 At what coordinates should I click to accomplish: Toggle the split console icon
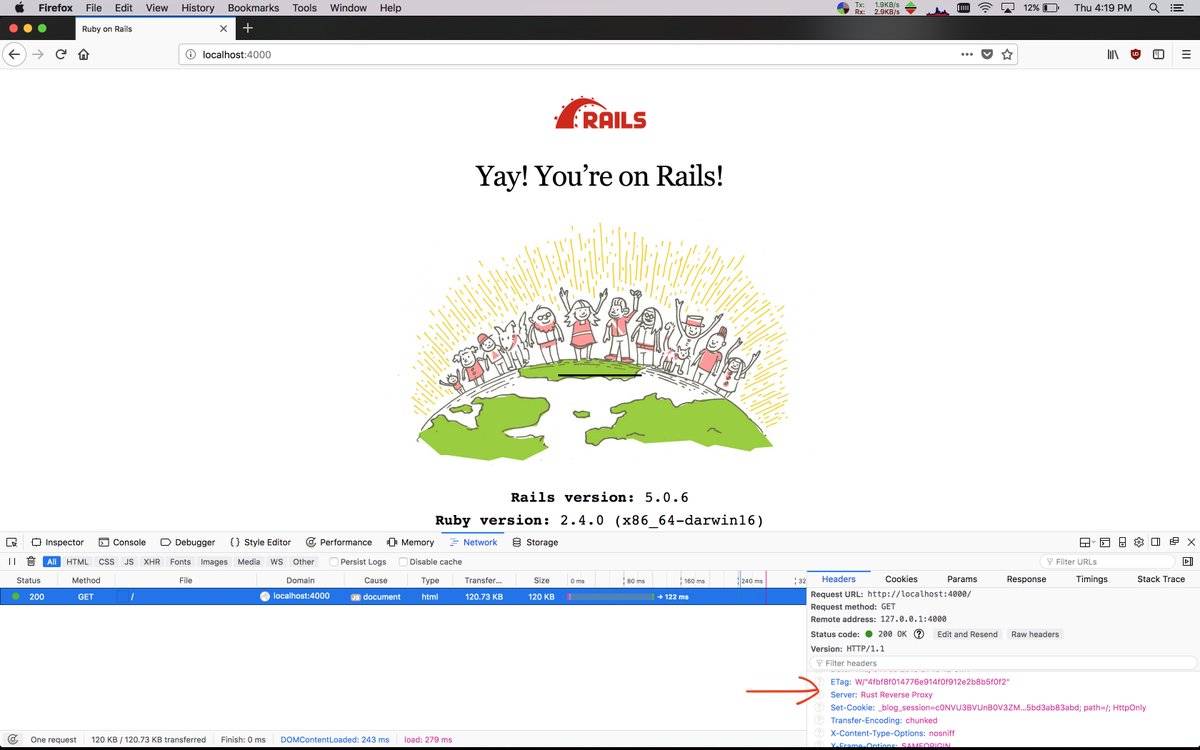click(1105, 542)
